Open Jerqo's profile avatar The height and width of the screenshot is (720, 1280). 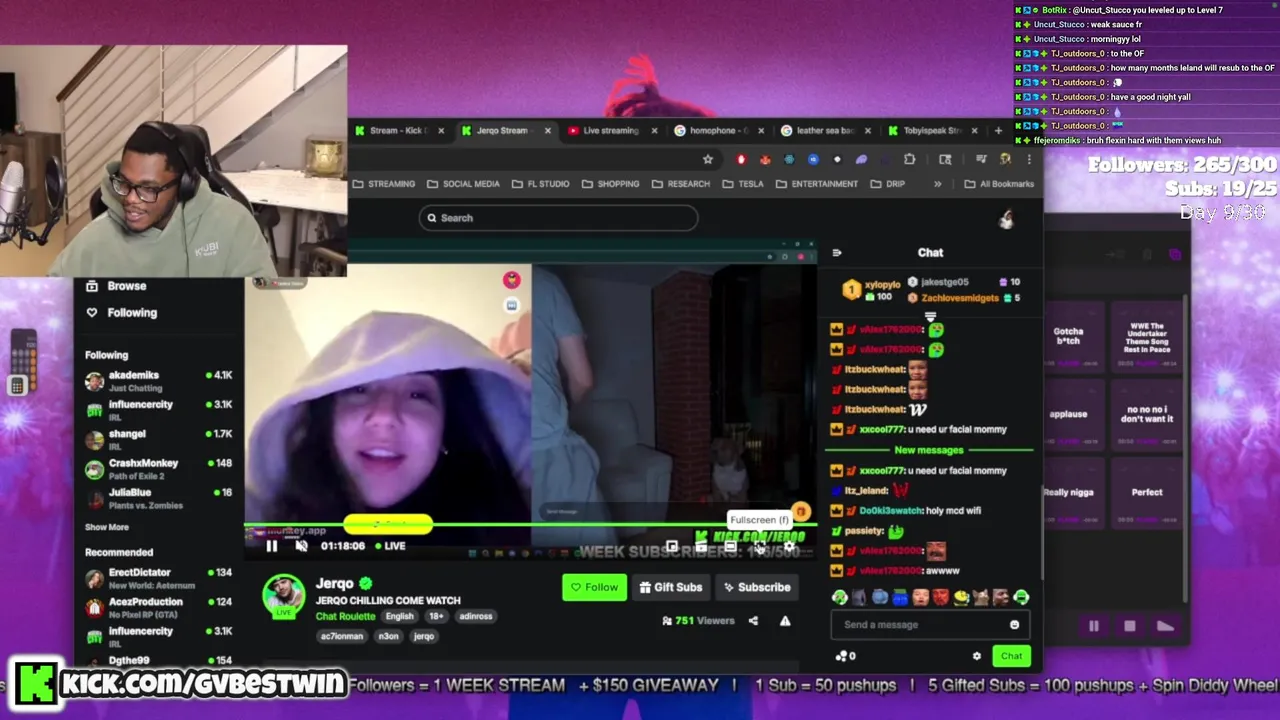click(283, 596)
